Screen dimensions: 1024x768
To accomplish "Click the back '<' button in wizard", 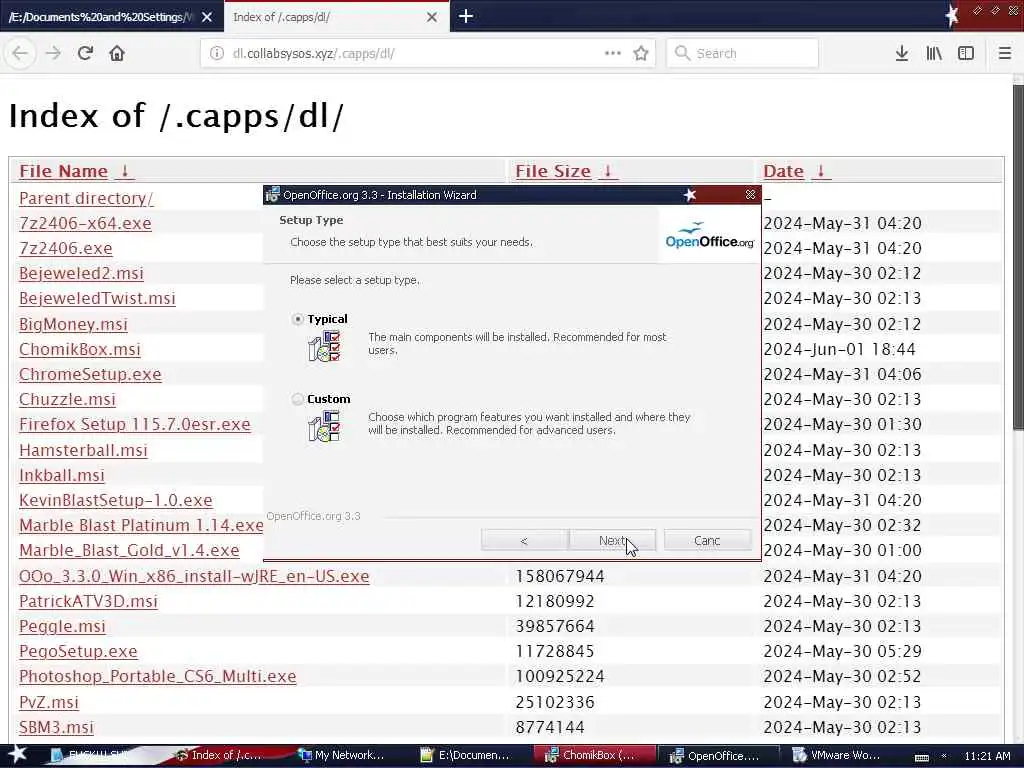I will (x=524, y=540).
